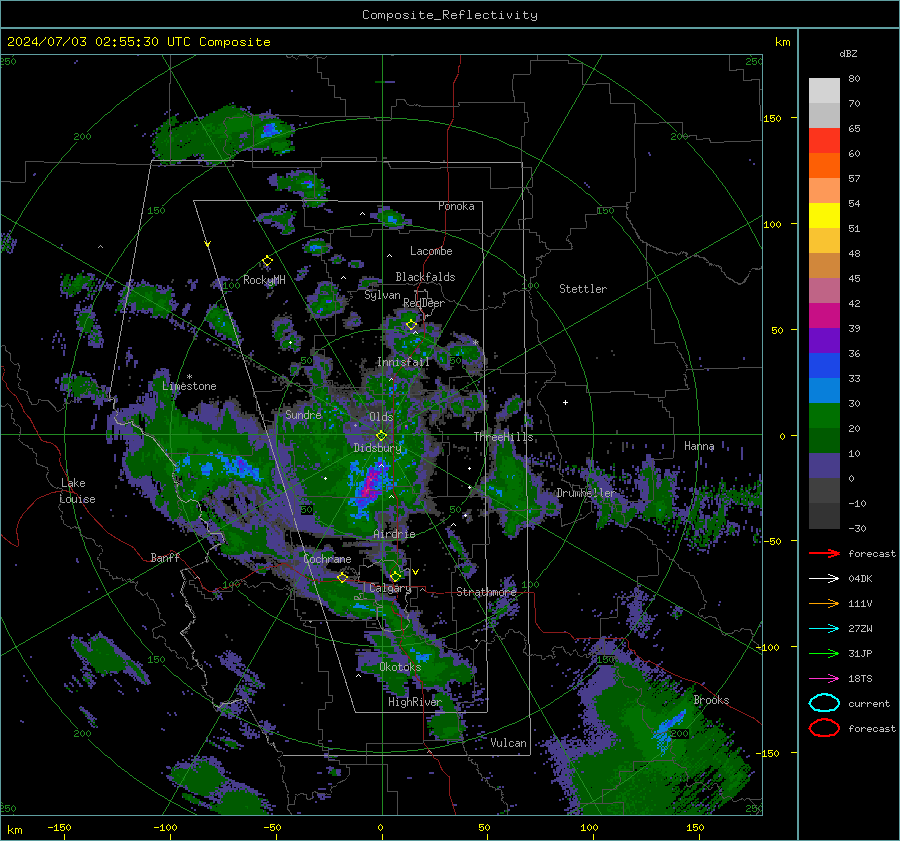Screen dimensions: 900x841
Task: Click the Strathmore label
Action: [487, 592]
